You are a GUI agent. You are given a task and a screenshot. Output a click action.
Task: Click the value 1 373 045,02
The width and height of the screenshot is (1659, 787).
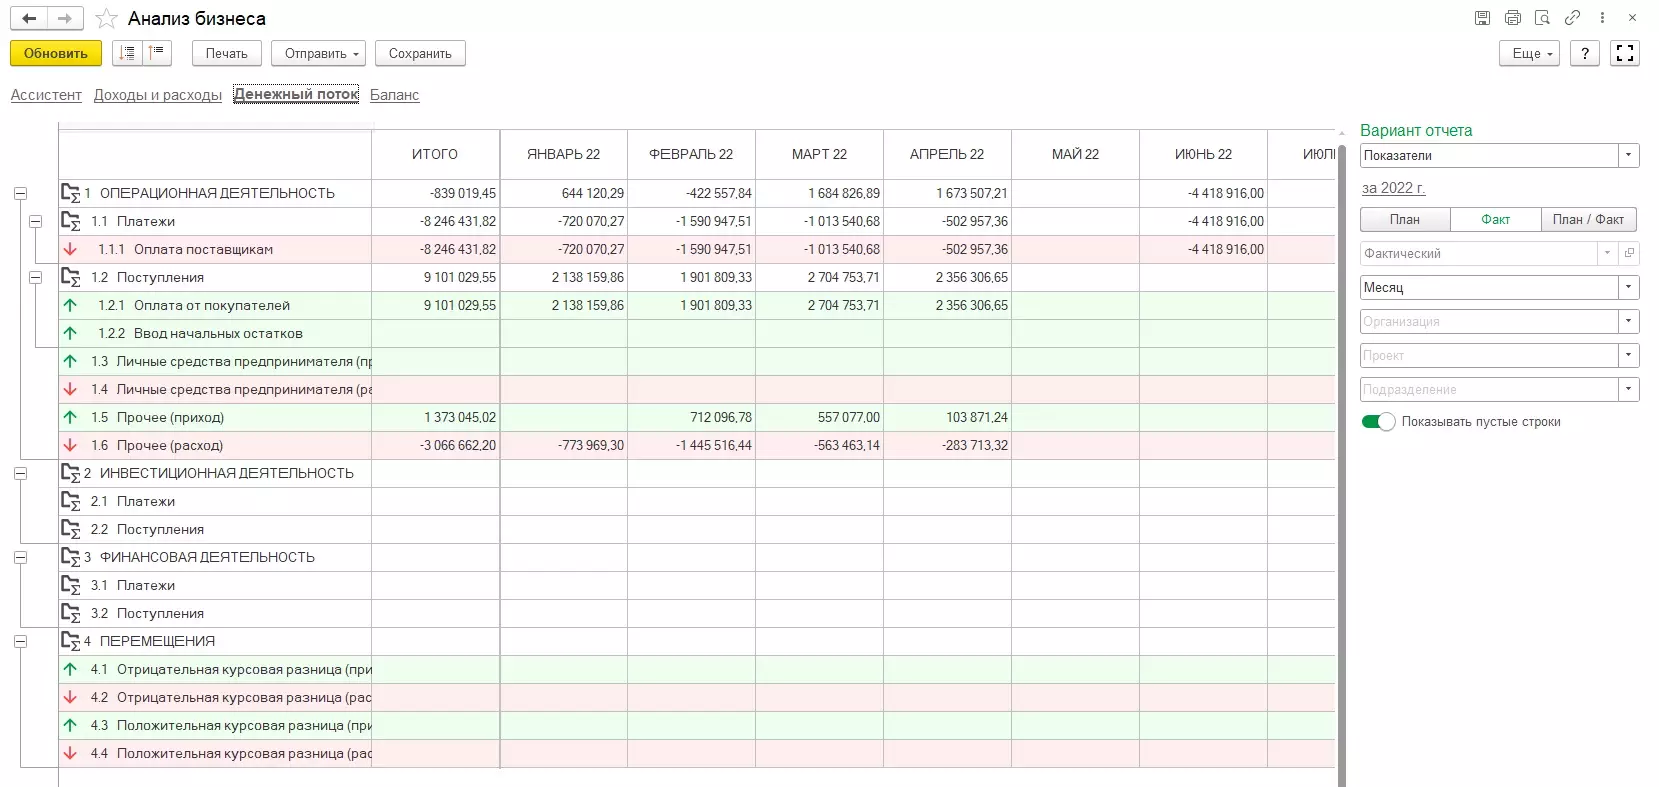pyautogui.click(x=460, y=417)
